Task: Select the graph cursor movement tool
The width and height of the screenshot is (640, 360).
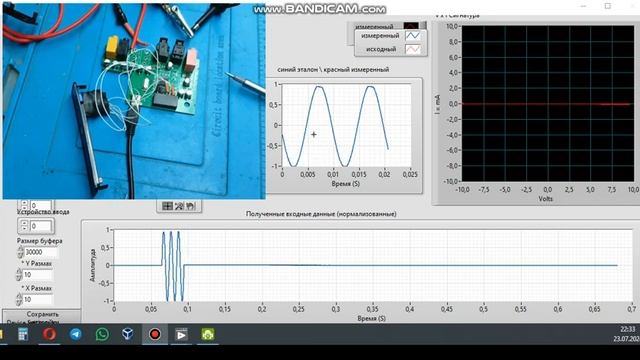Action: [x=167, y=206]
